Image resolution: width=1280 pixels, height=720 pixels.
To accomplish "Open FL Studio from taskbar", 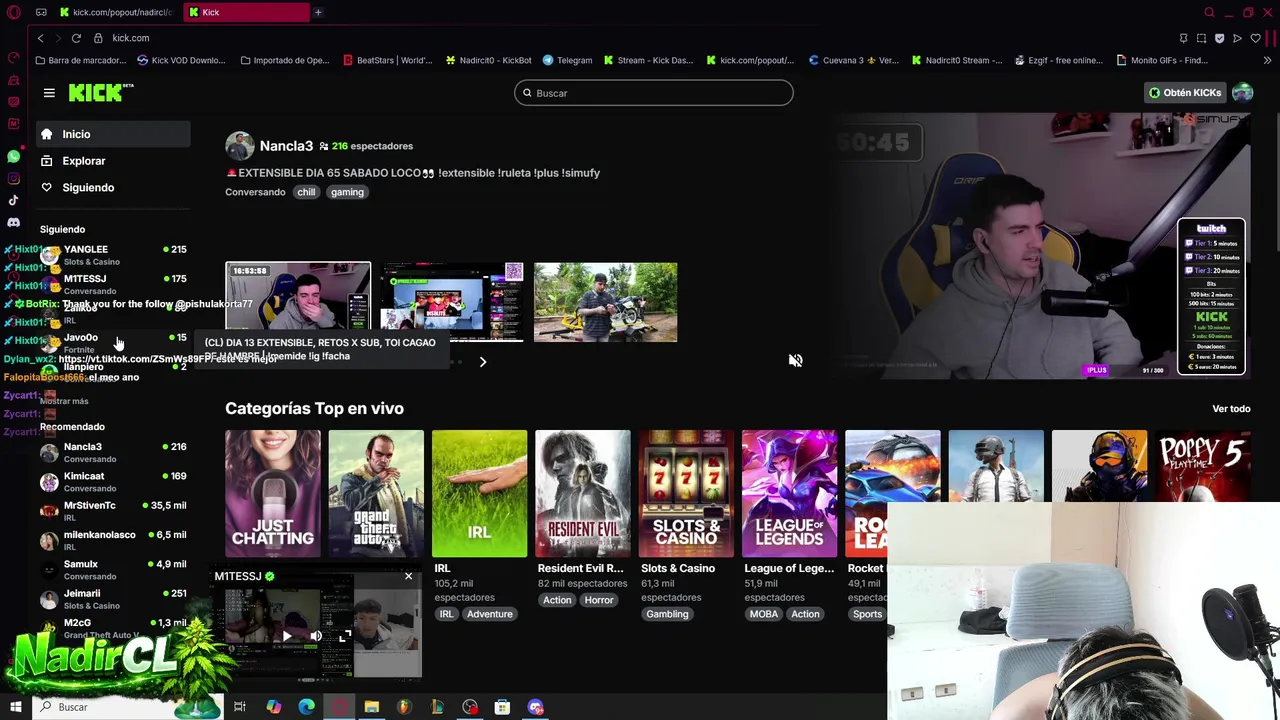I will coord(404,707).
